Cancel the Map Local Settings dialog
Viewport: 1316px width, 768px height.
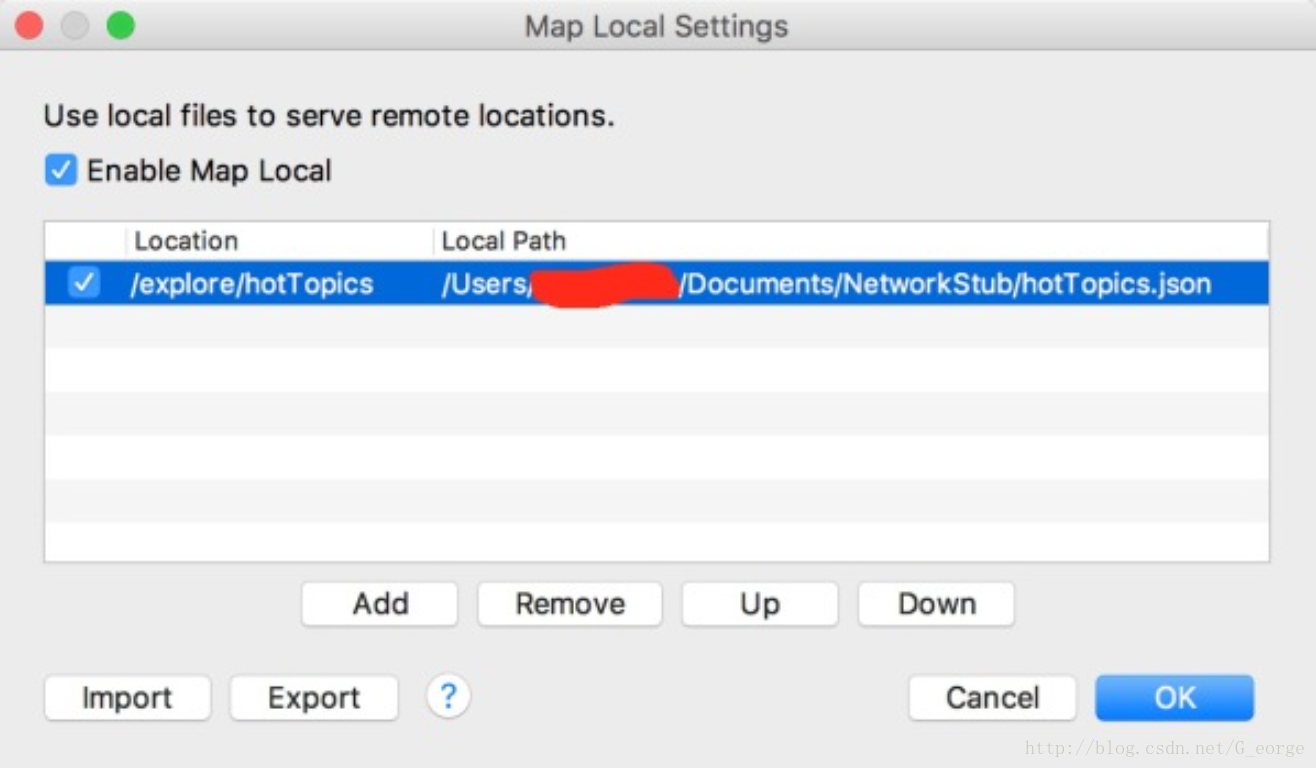(x=992, y=698)
